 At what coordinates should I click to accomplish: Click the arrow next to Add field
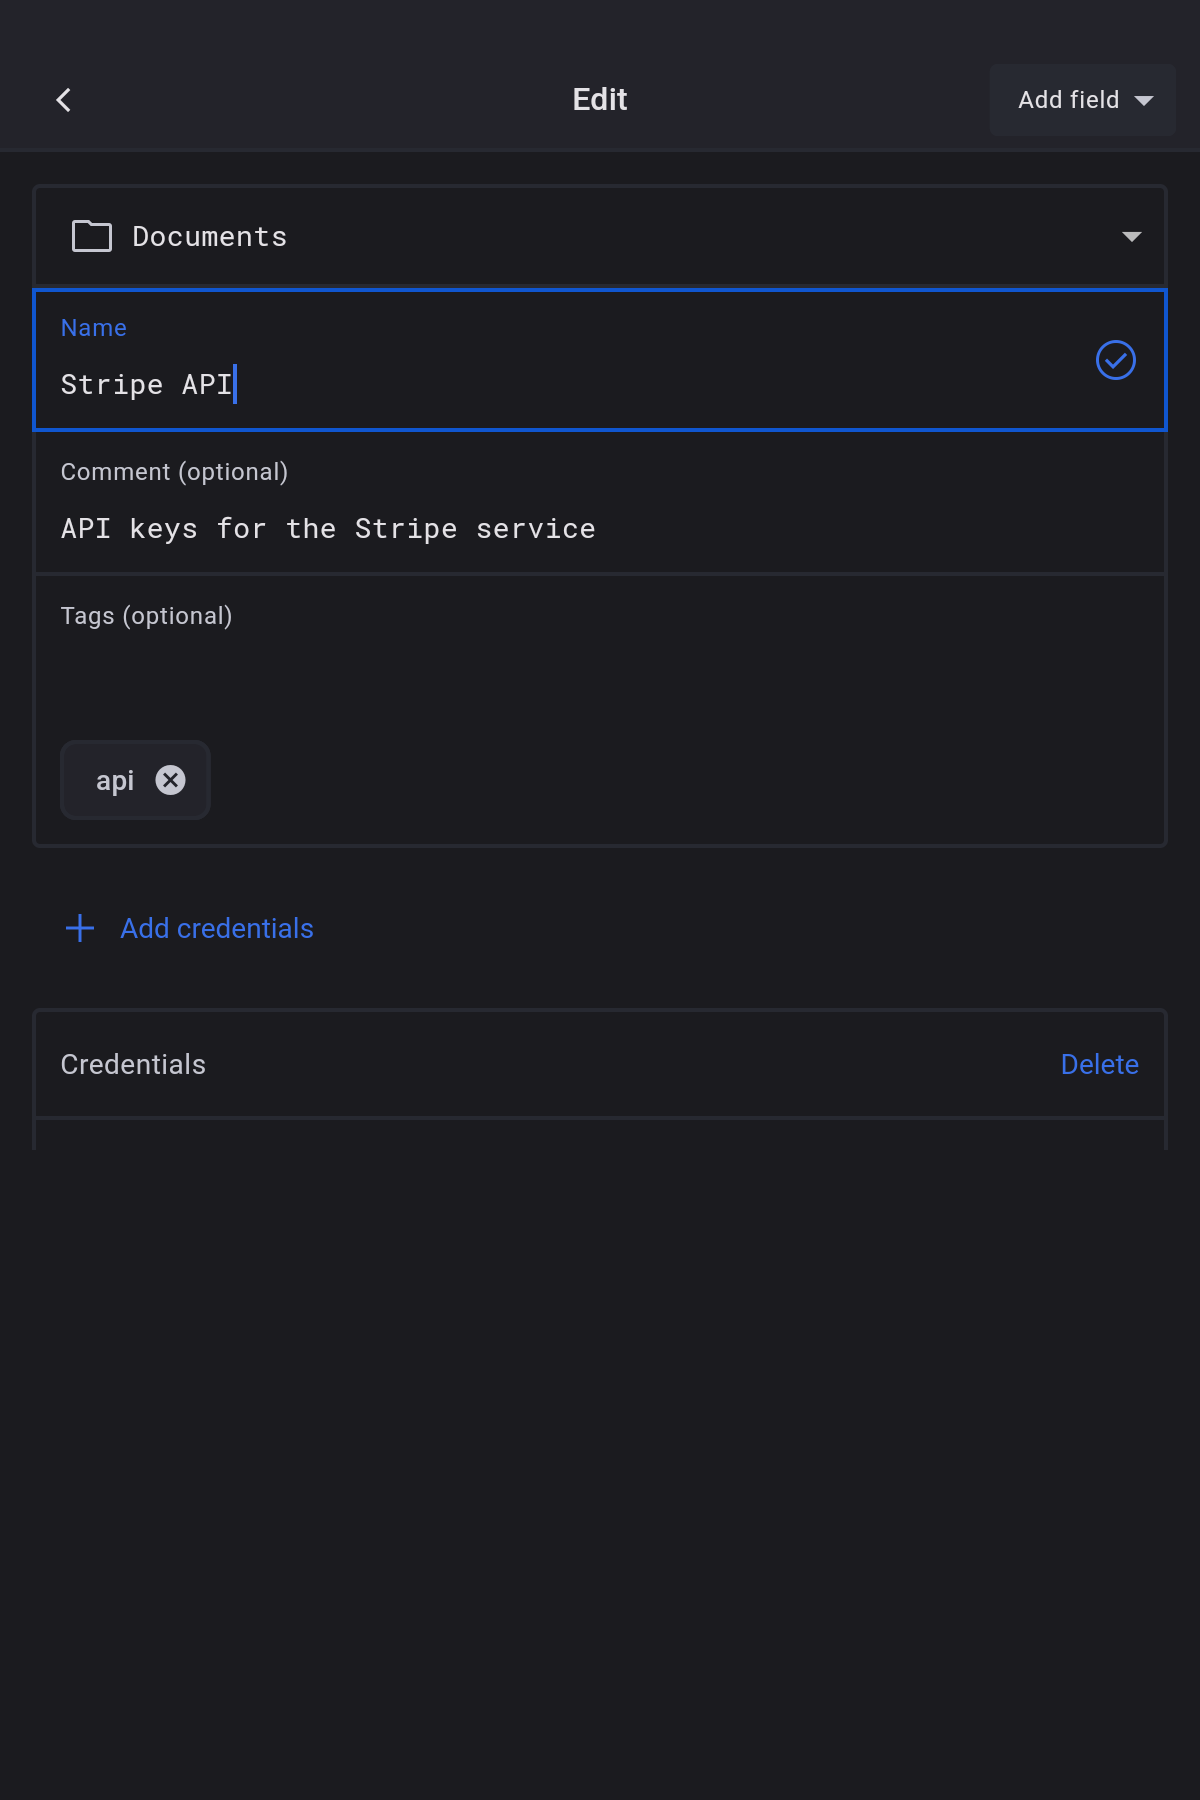click(x=1144, y=100)
